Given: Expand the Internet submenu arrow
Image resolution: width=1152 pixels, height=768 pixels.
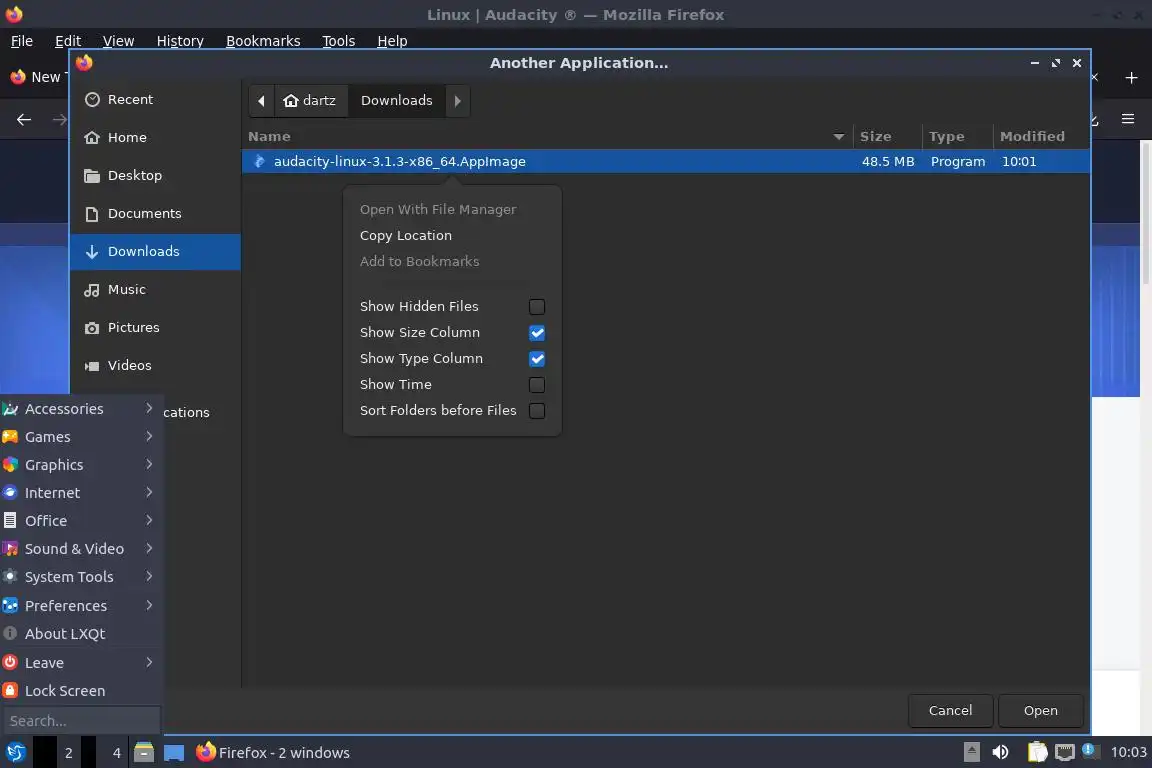Looking at the screenshot, I should (x=149, y=492).
